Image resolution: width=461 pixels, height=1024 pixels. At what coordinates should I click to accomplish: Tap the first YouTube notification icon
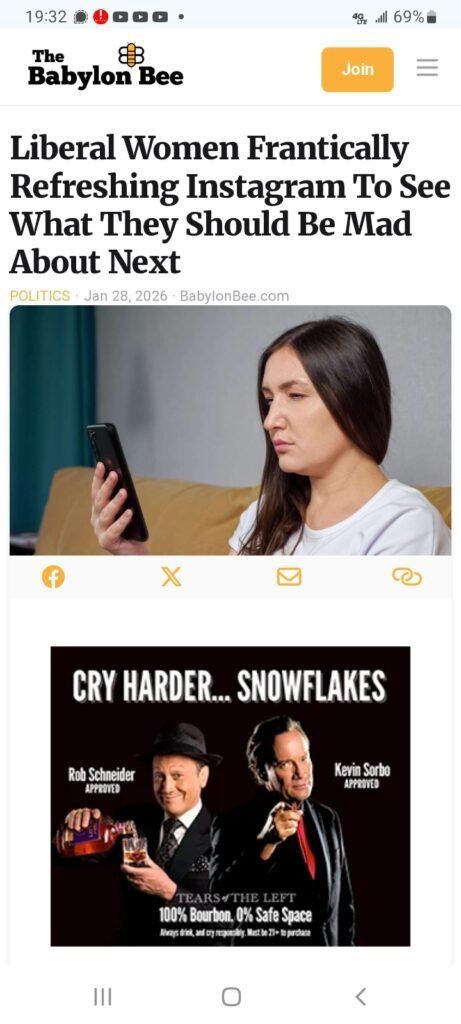coord(120,18)
